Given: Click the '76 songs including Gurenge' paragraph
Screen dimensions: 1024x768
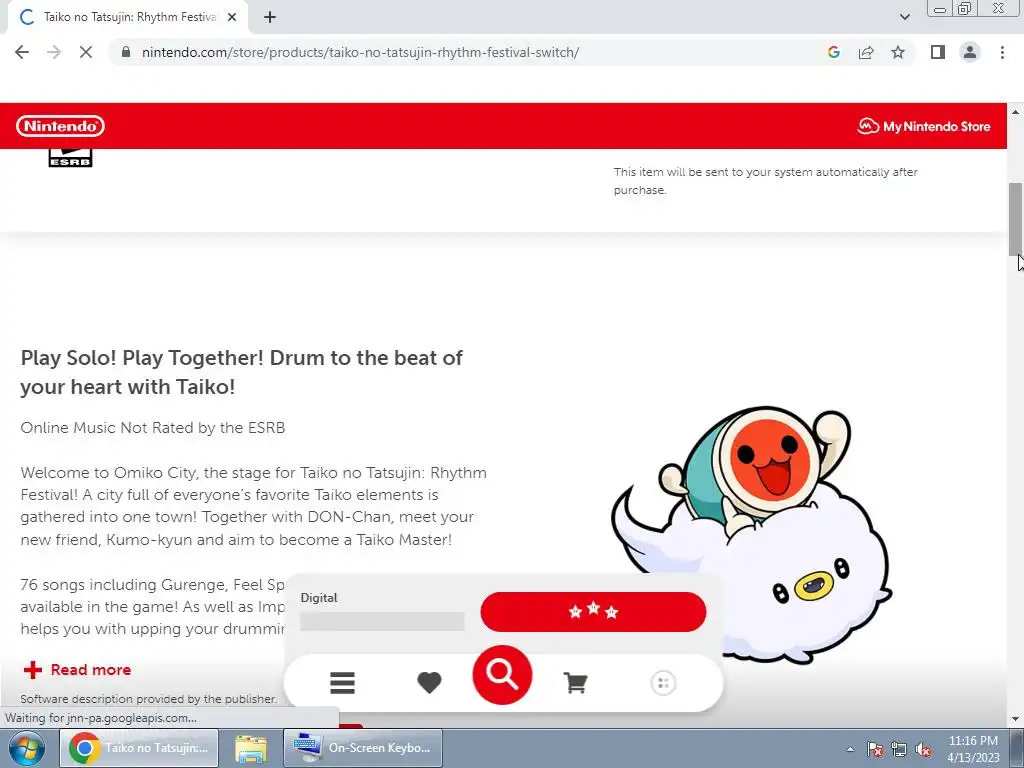Looking at the screenshot, I should click(x=153, y=607).
